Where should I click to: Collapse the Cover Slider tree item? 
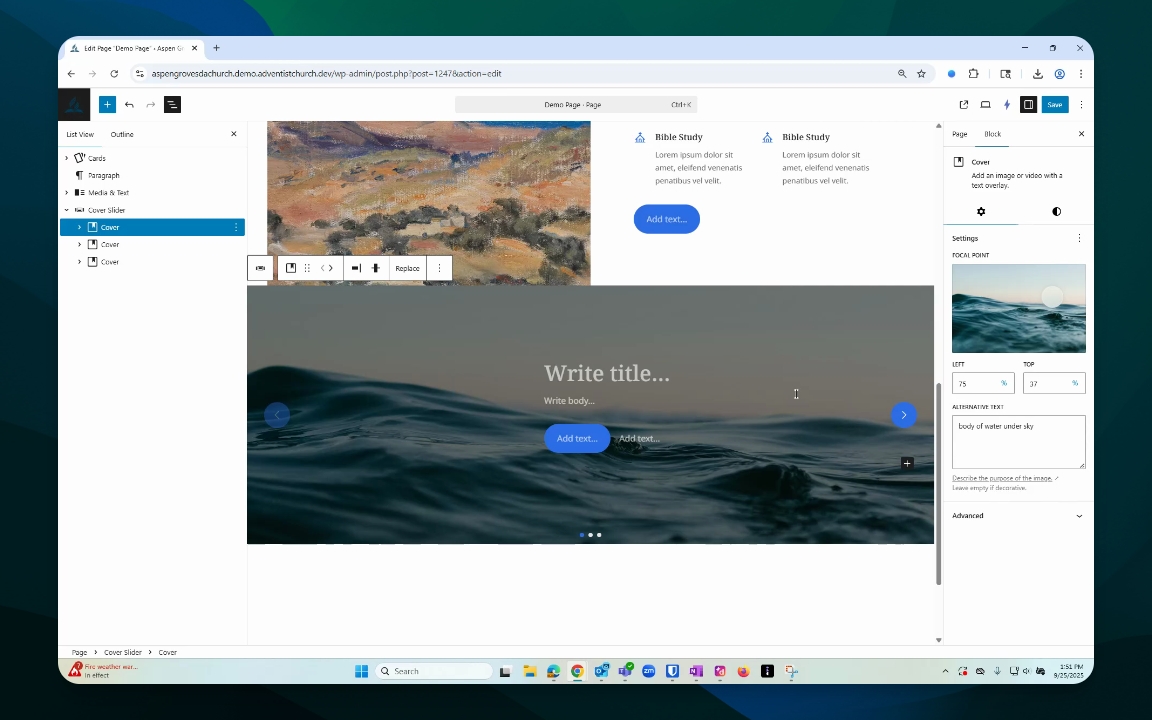point(67,210)
